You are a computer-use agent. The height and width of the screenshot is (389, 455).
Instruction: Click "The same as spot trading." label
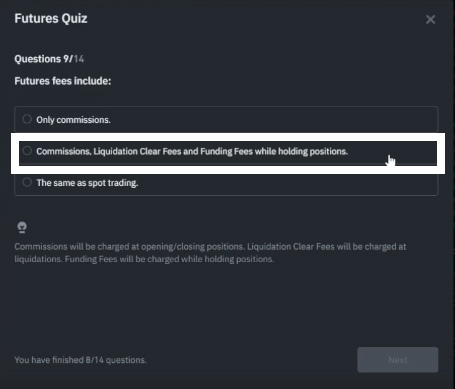click(87, 183)
